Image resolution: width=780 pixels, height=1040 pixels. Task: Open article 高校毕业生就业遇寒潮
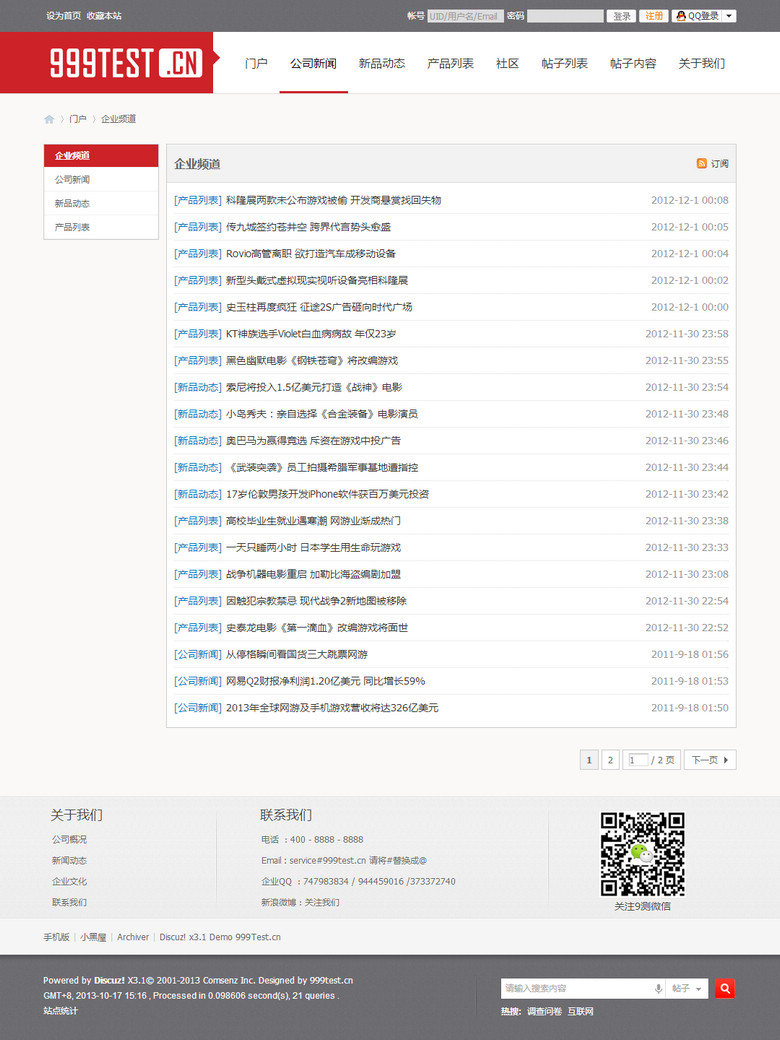313,521
